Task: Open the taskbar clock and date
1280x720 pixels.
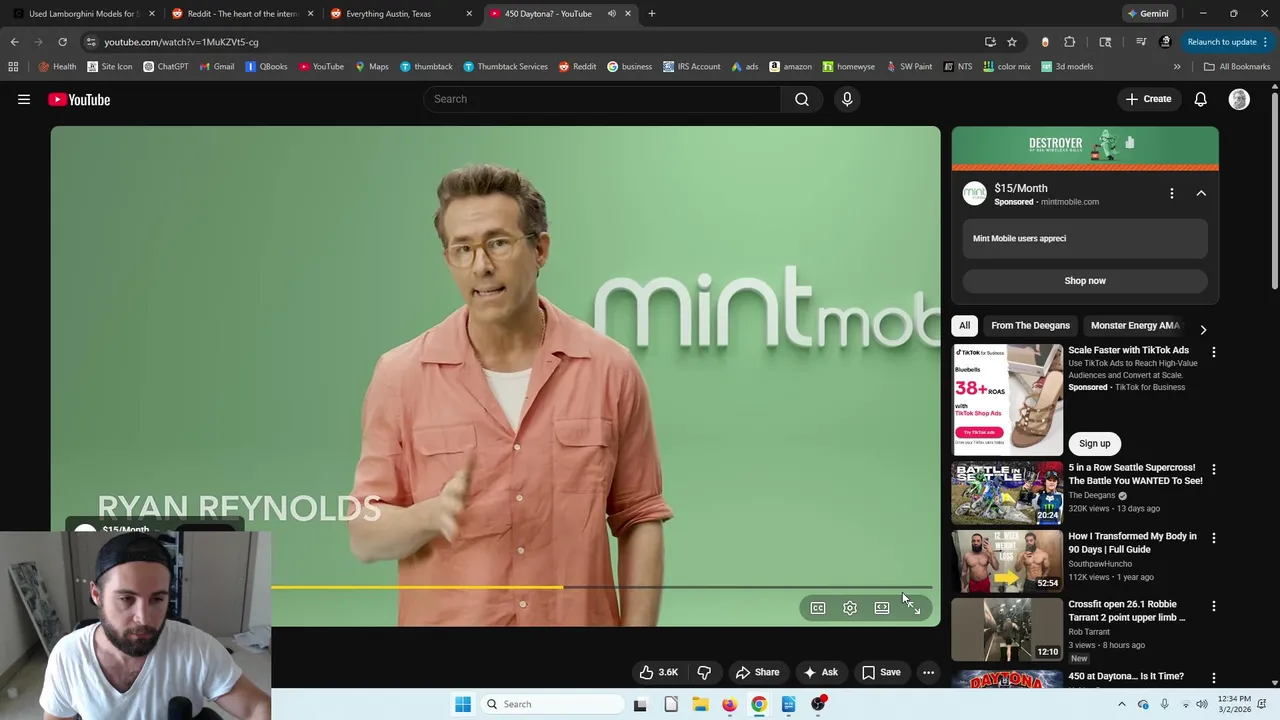Action: point(1234,704)
